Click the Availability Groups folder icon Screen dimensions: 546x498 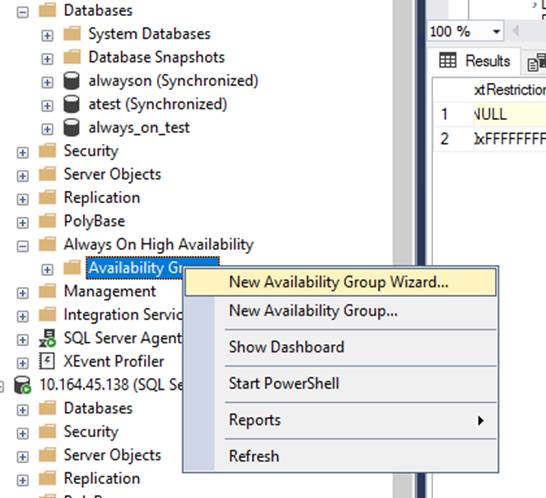72,267
